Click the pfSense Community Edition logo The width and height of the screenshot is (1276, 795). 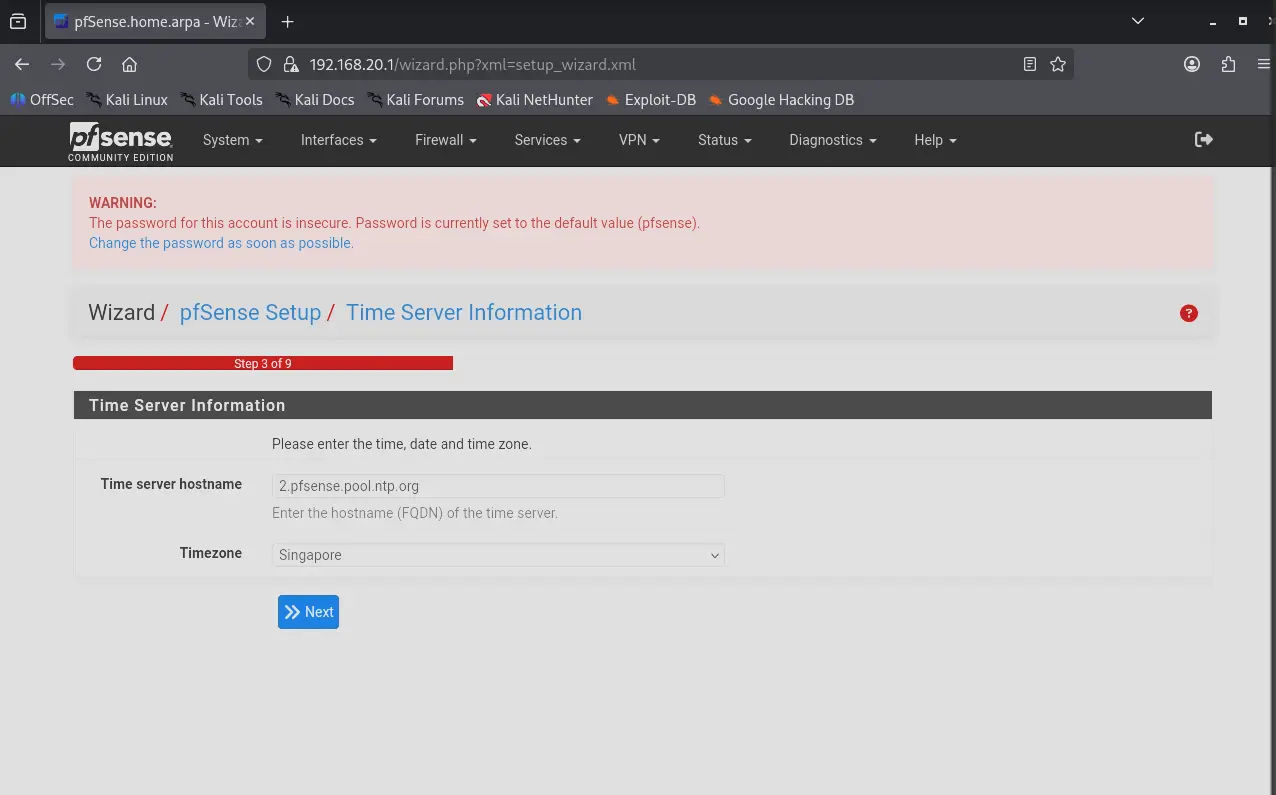(121, 141)
